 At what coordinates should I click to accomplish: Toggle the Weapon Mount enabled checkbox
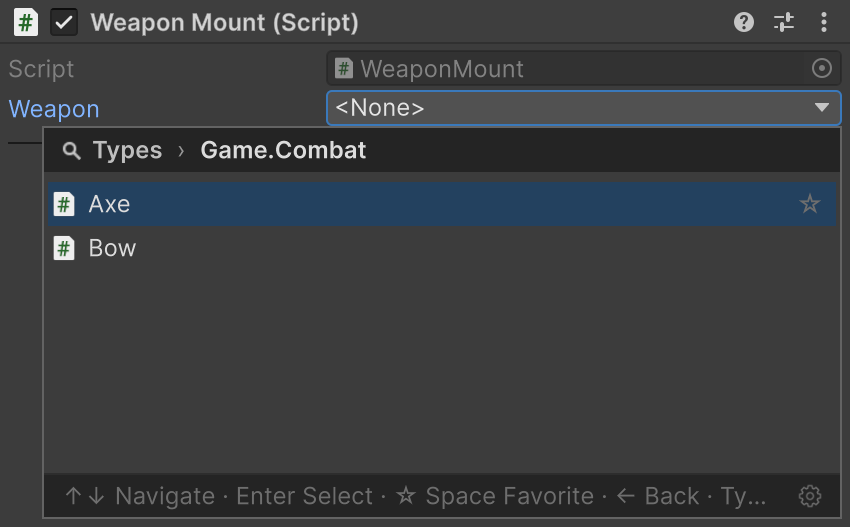click(64, 23)
